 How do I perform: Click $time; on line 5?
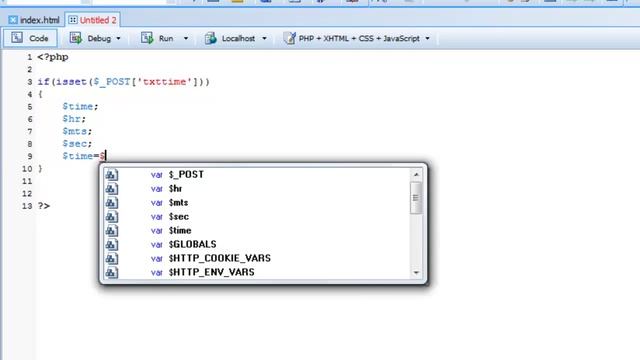(80, 107)
